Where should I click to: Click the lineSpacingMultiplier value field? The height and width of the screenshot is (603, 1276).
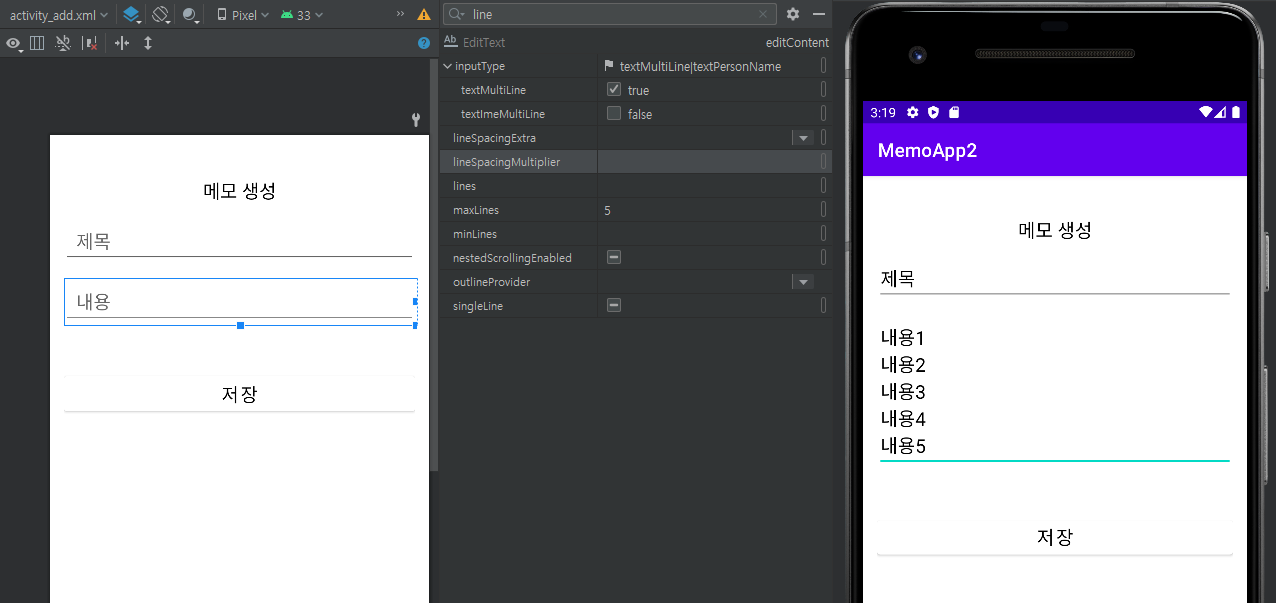click(707, 162)
